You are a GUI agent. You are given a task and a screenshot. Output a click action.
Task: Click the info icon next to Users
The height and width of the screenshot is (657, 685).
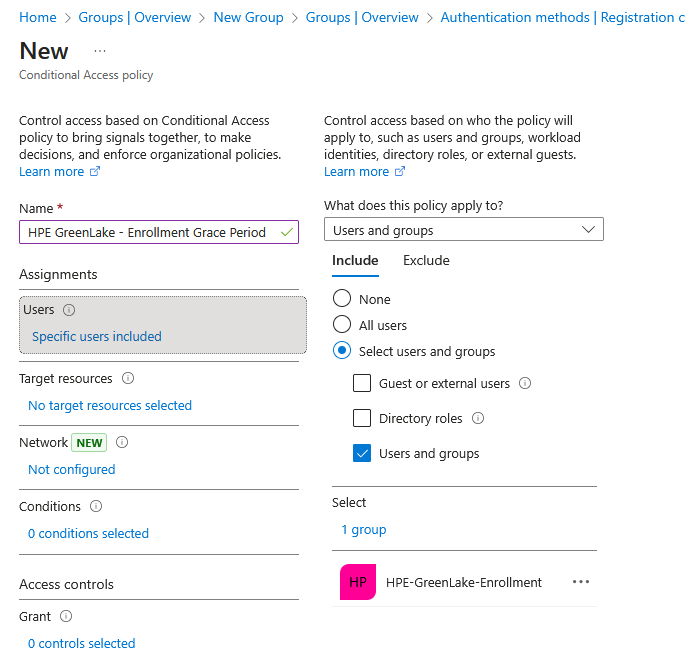(69, 310)
